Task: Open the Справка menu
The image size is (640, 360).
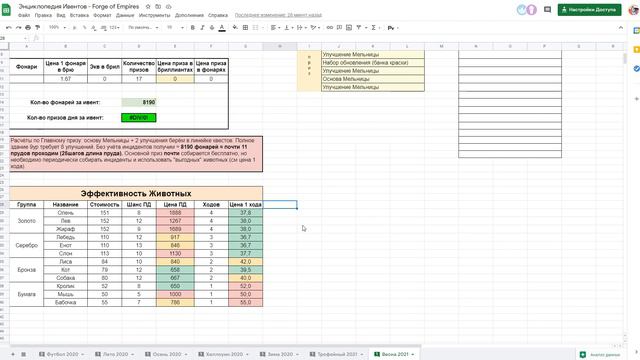Action: tap(218, 15)
